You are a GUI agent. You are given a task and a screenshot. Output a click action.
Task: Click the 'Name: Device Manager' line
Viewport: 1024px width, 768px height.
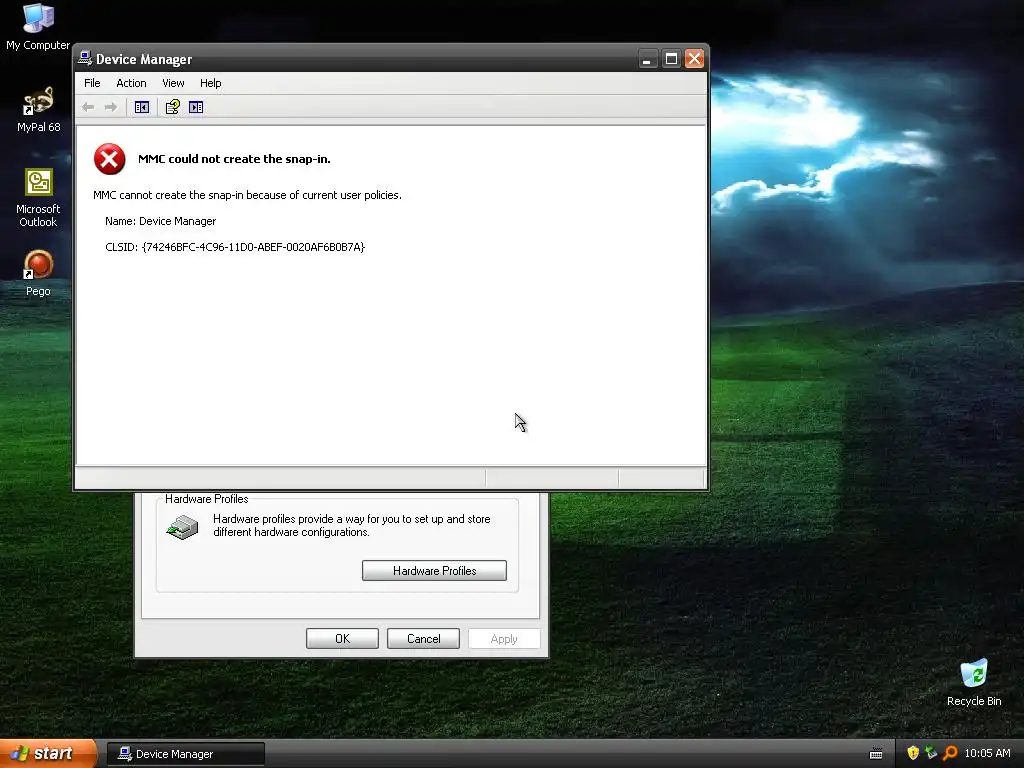[x=160, y=221]
